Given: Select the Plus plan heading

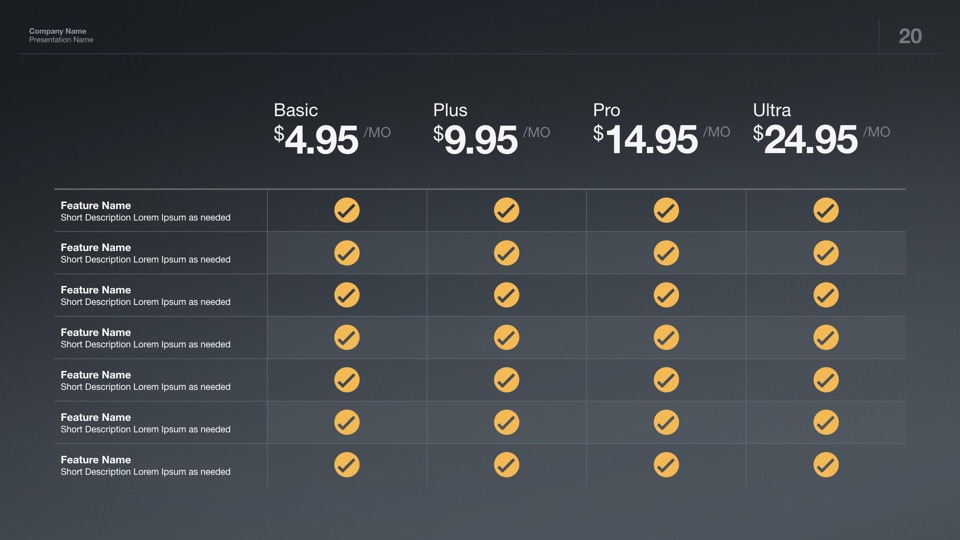Looking at the screenshot, I should pyautogui.click(x=450, y=110).
